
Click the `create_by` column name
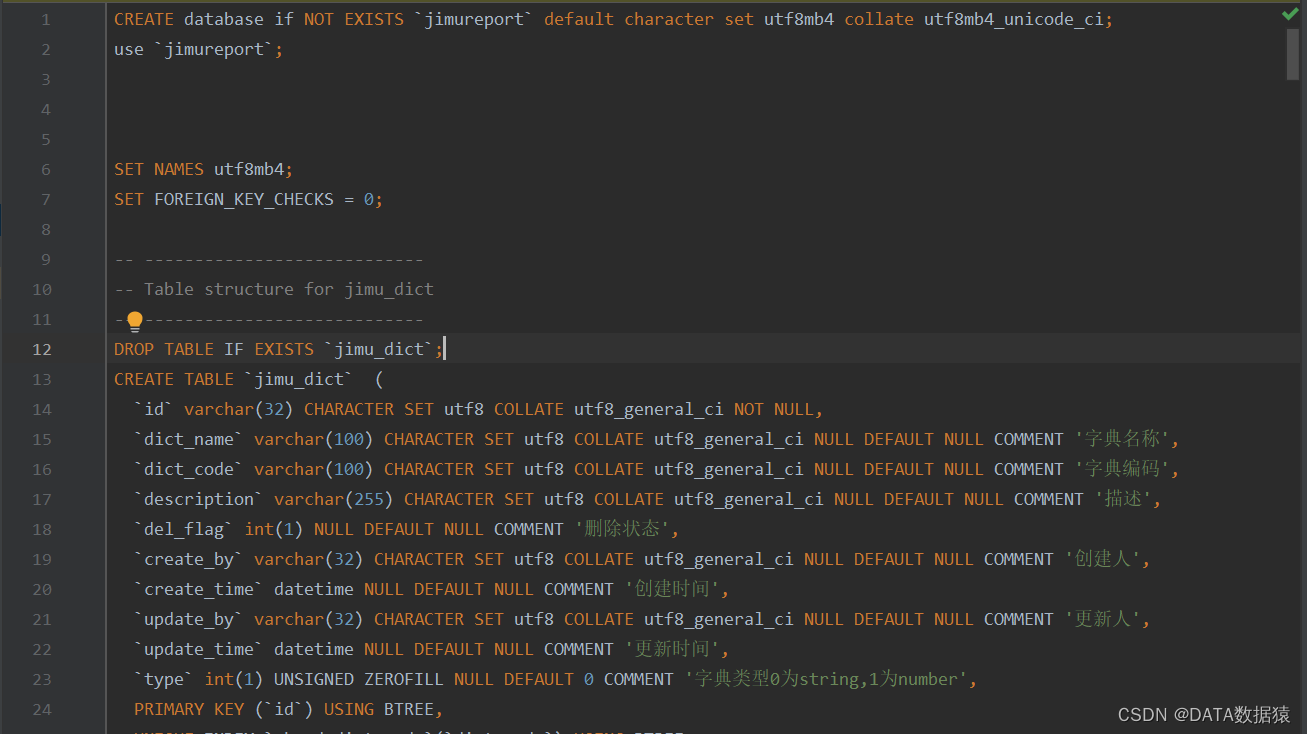click(189, 559)
